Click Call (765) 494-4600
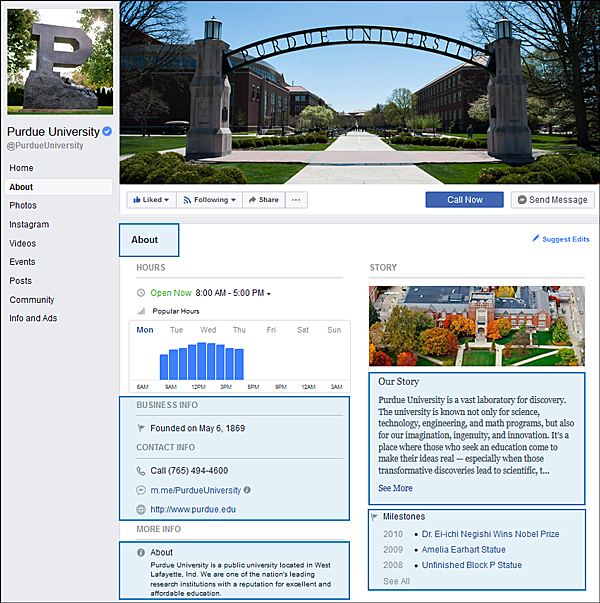Image resolution: width=600 pixels, height=603 pixels. [189, 471]
